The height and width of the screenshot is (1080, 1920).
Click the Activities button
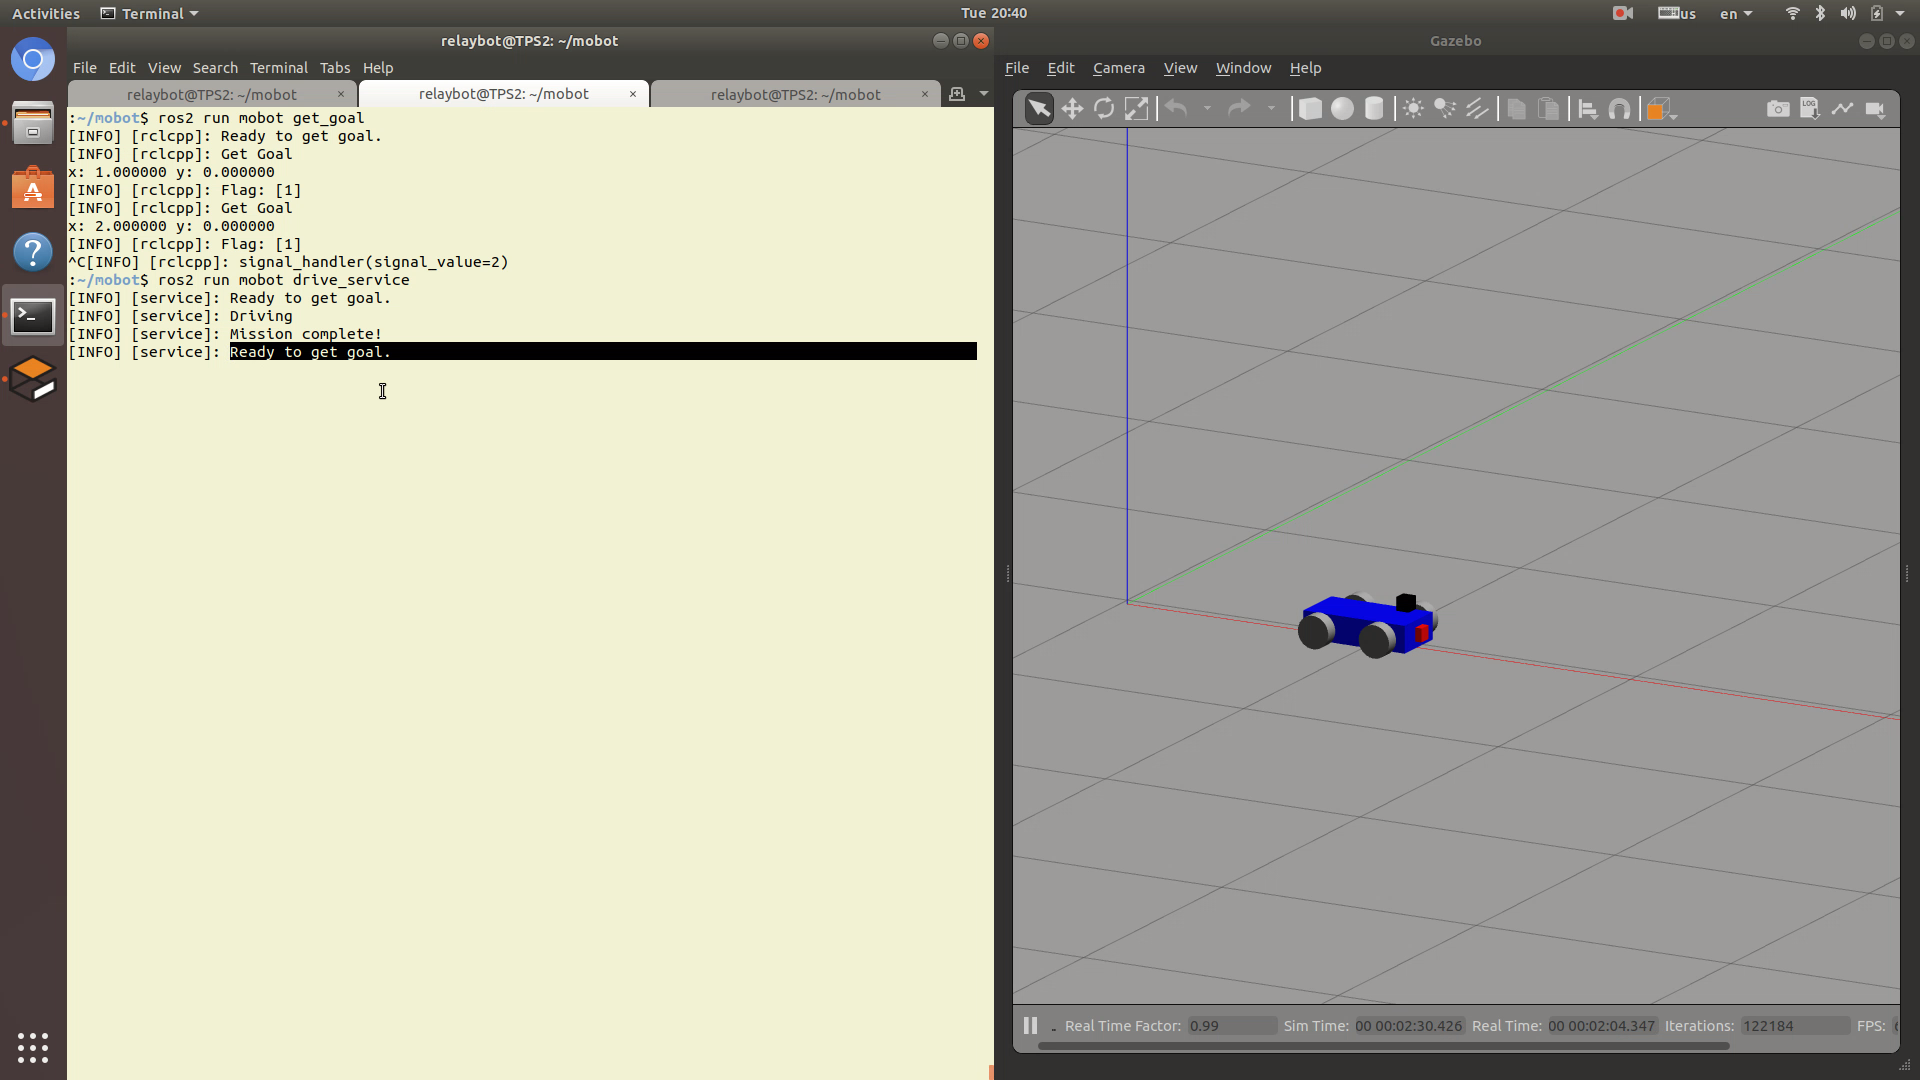(x=46, y=14)
